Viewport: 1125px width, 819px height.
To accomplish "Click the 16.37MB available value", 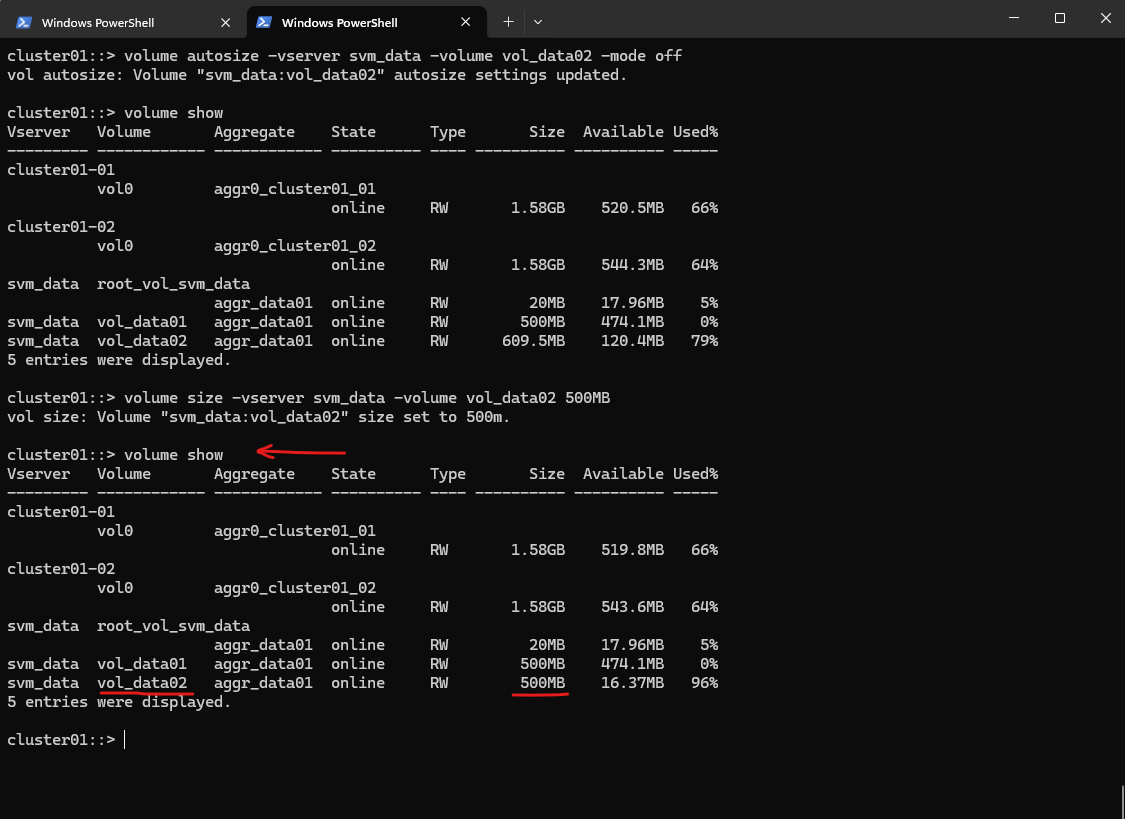I will click(x=629, y=683).
